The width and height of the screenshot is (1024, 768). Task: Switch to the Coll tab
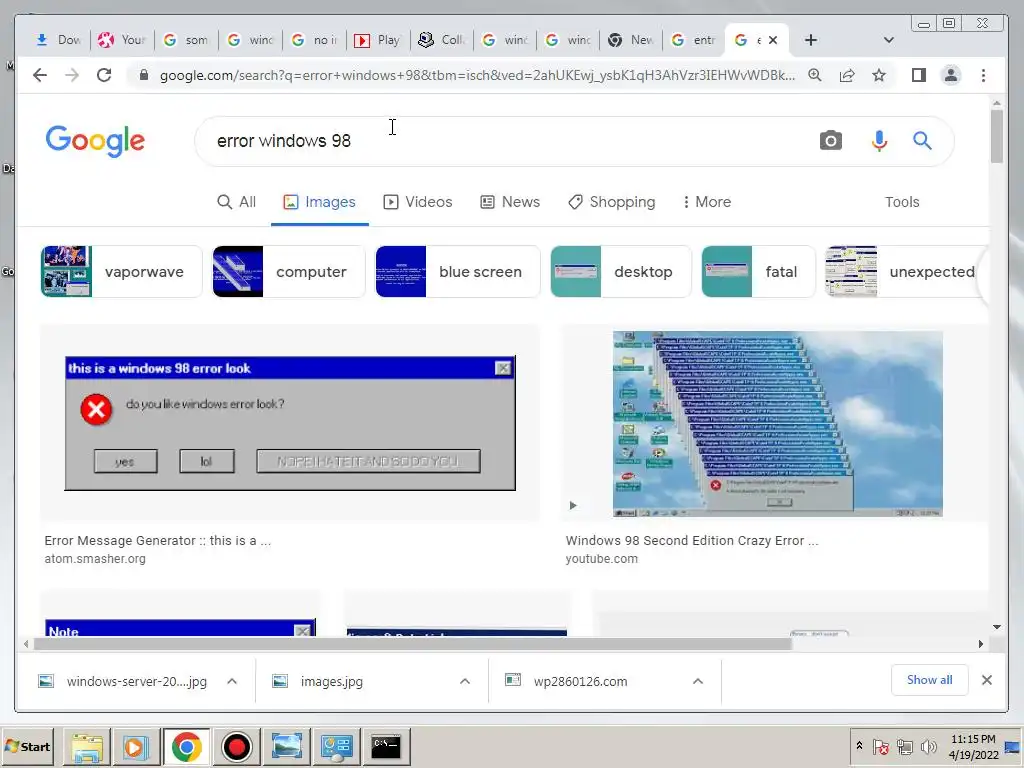[442, 40]
